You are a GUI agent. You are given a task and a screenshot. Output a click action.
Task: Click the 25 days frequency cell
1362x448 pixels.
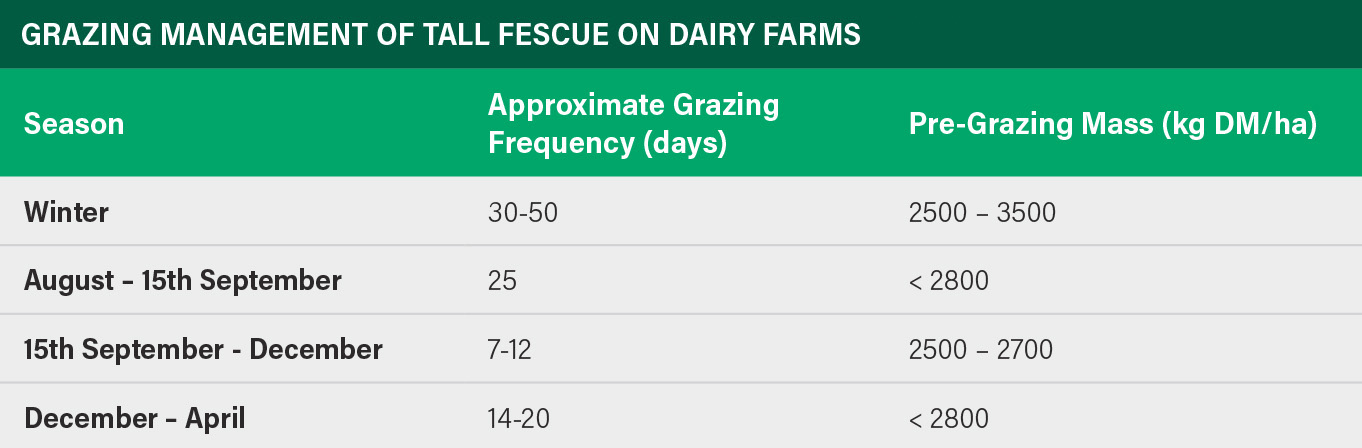pos(502,281)
